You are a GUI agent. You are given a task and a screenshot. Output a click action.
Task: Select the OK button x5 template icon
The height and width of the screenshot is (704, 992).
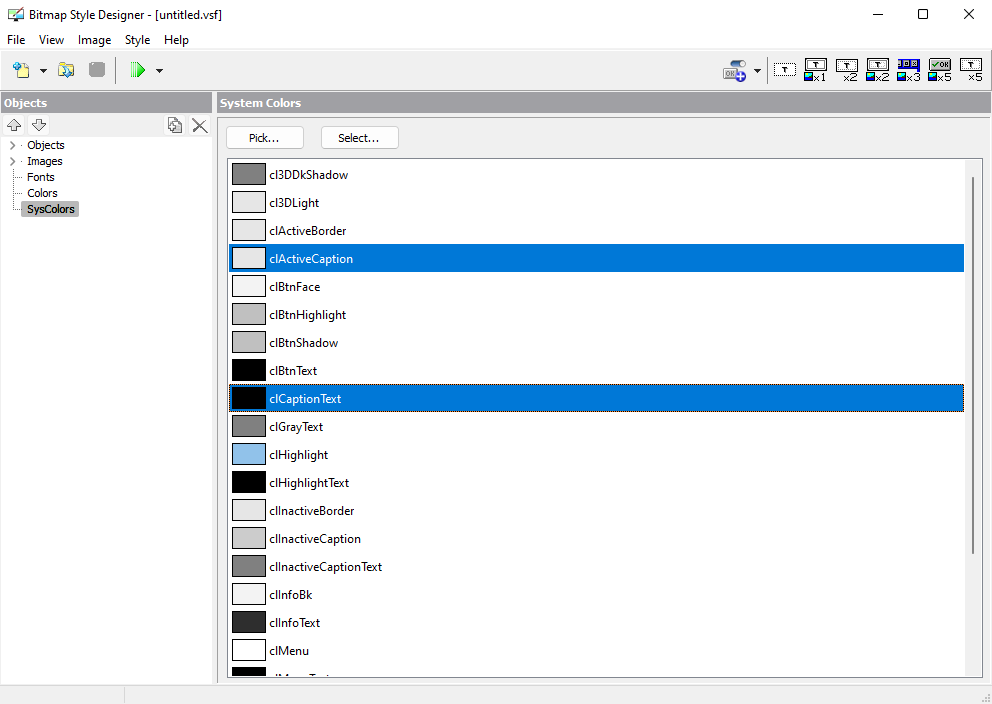tap(939, 70)
